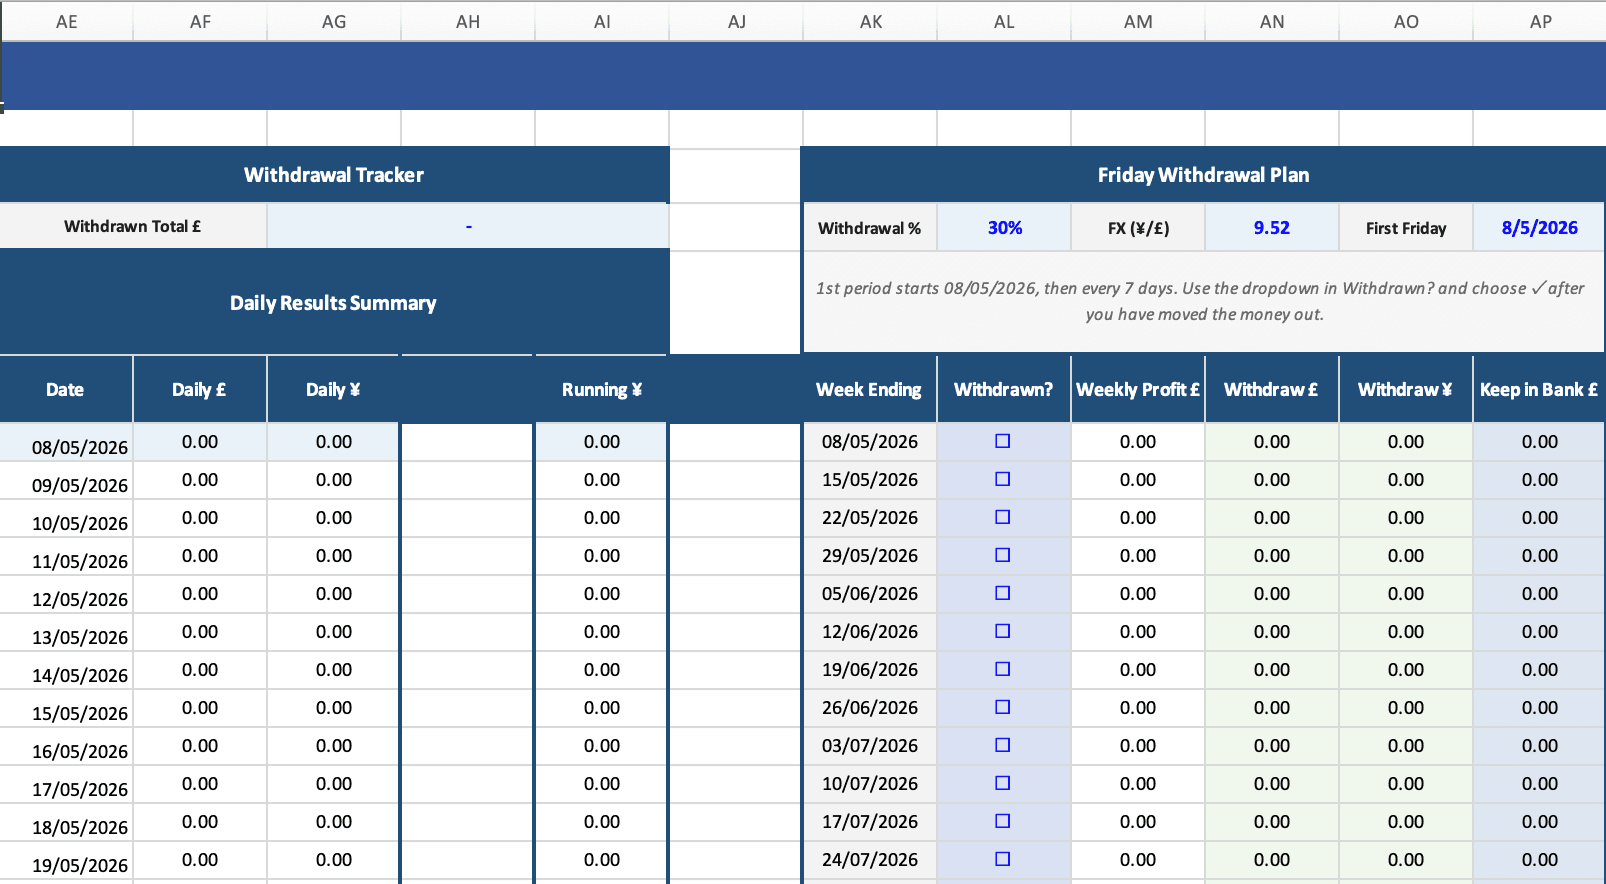
Task: Select Keep in Bank £ cell for 15/05/2026 week
Action: [x=1540, y=480]
